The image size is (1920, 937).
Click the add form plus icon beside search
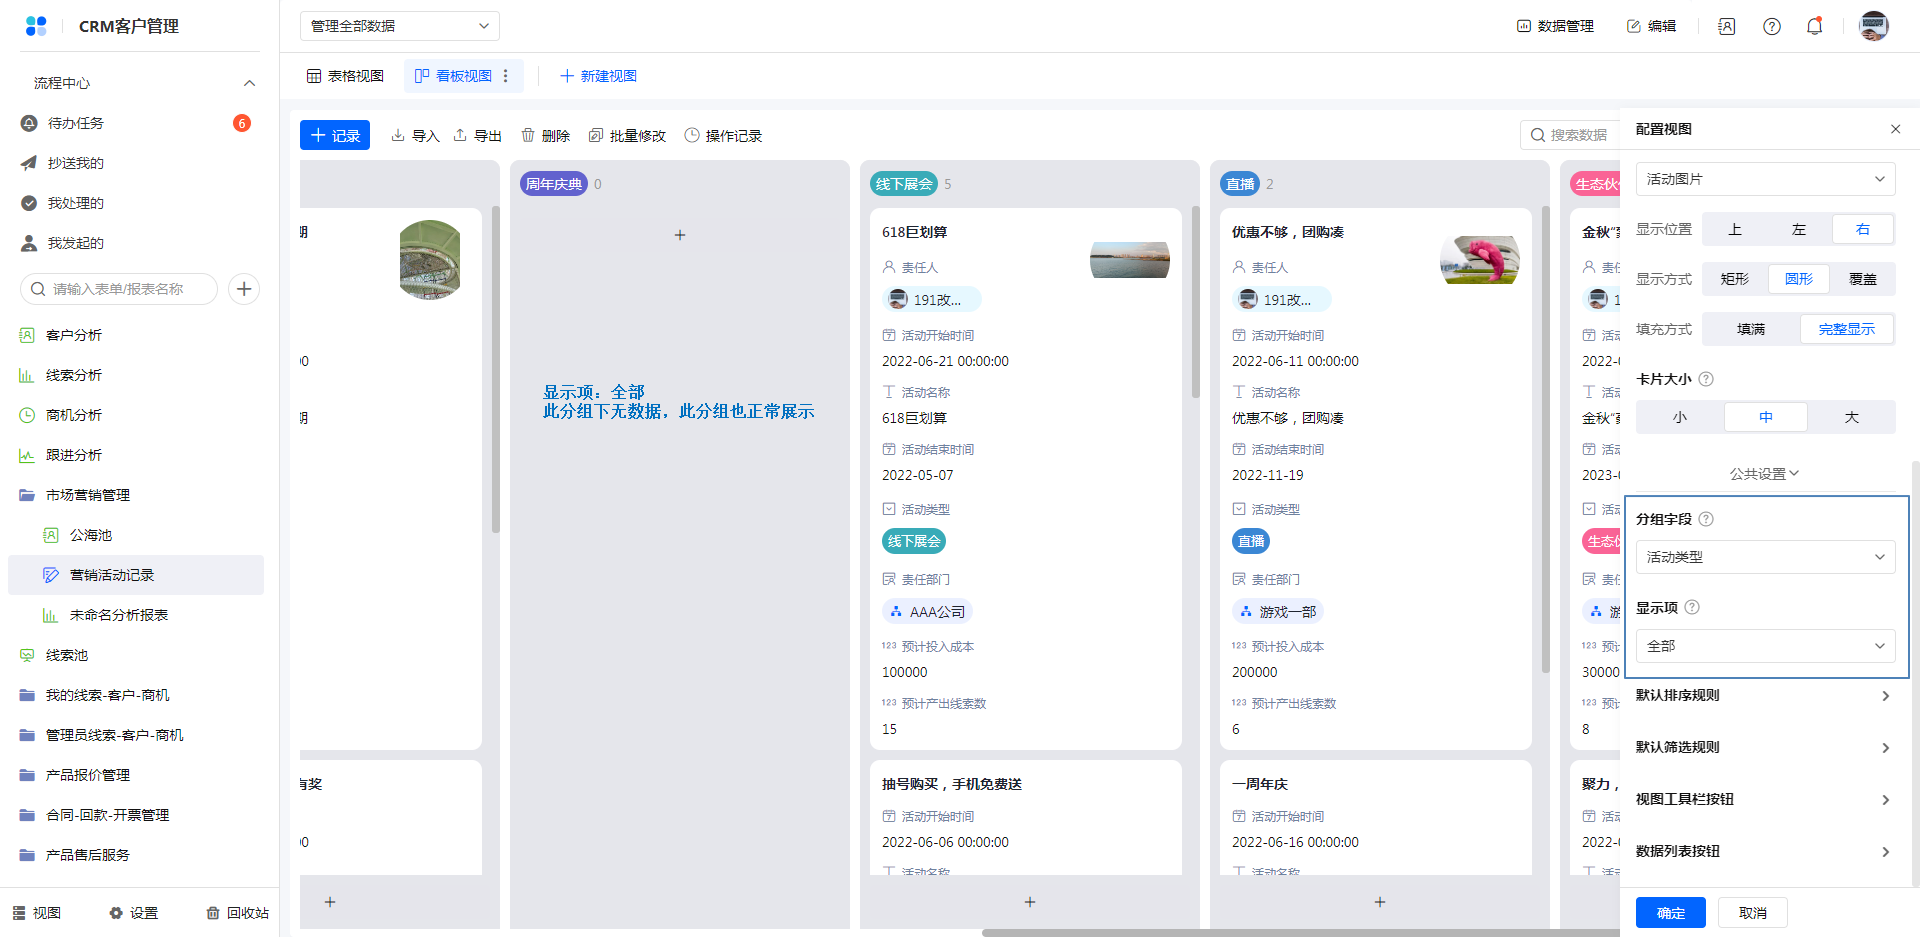click(244, 289)
